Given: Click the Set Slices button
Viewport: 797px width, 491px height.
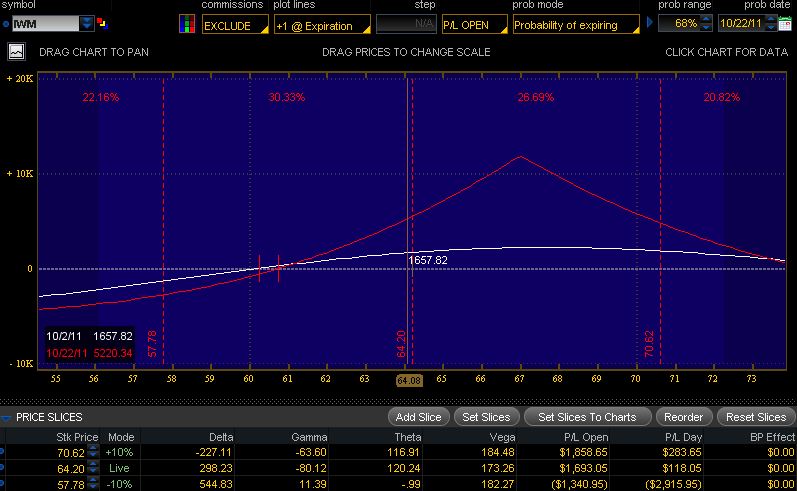Looking at the screenshot, I should pyautogui.click(x=486, y=417).
